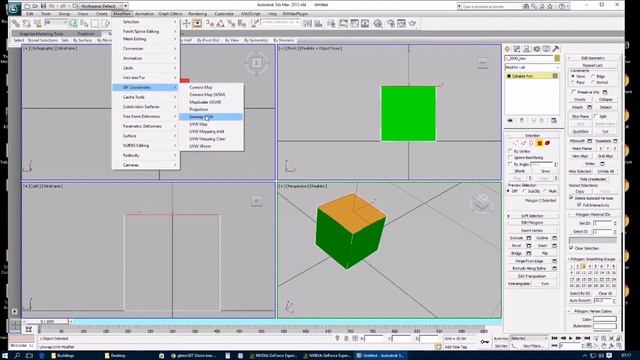
Task: Select SubObj preview selection radio
Action: 524,191
